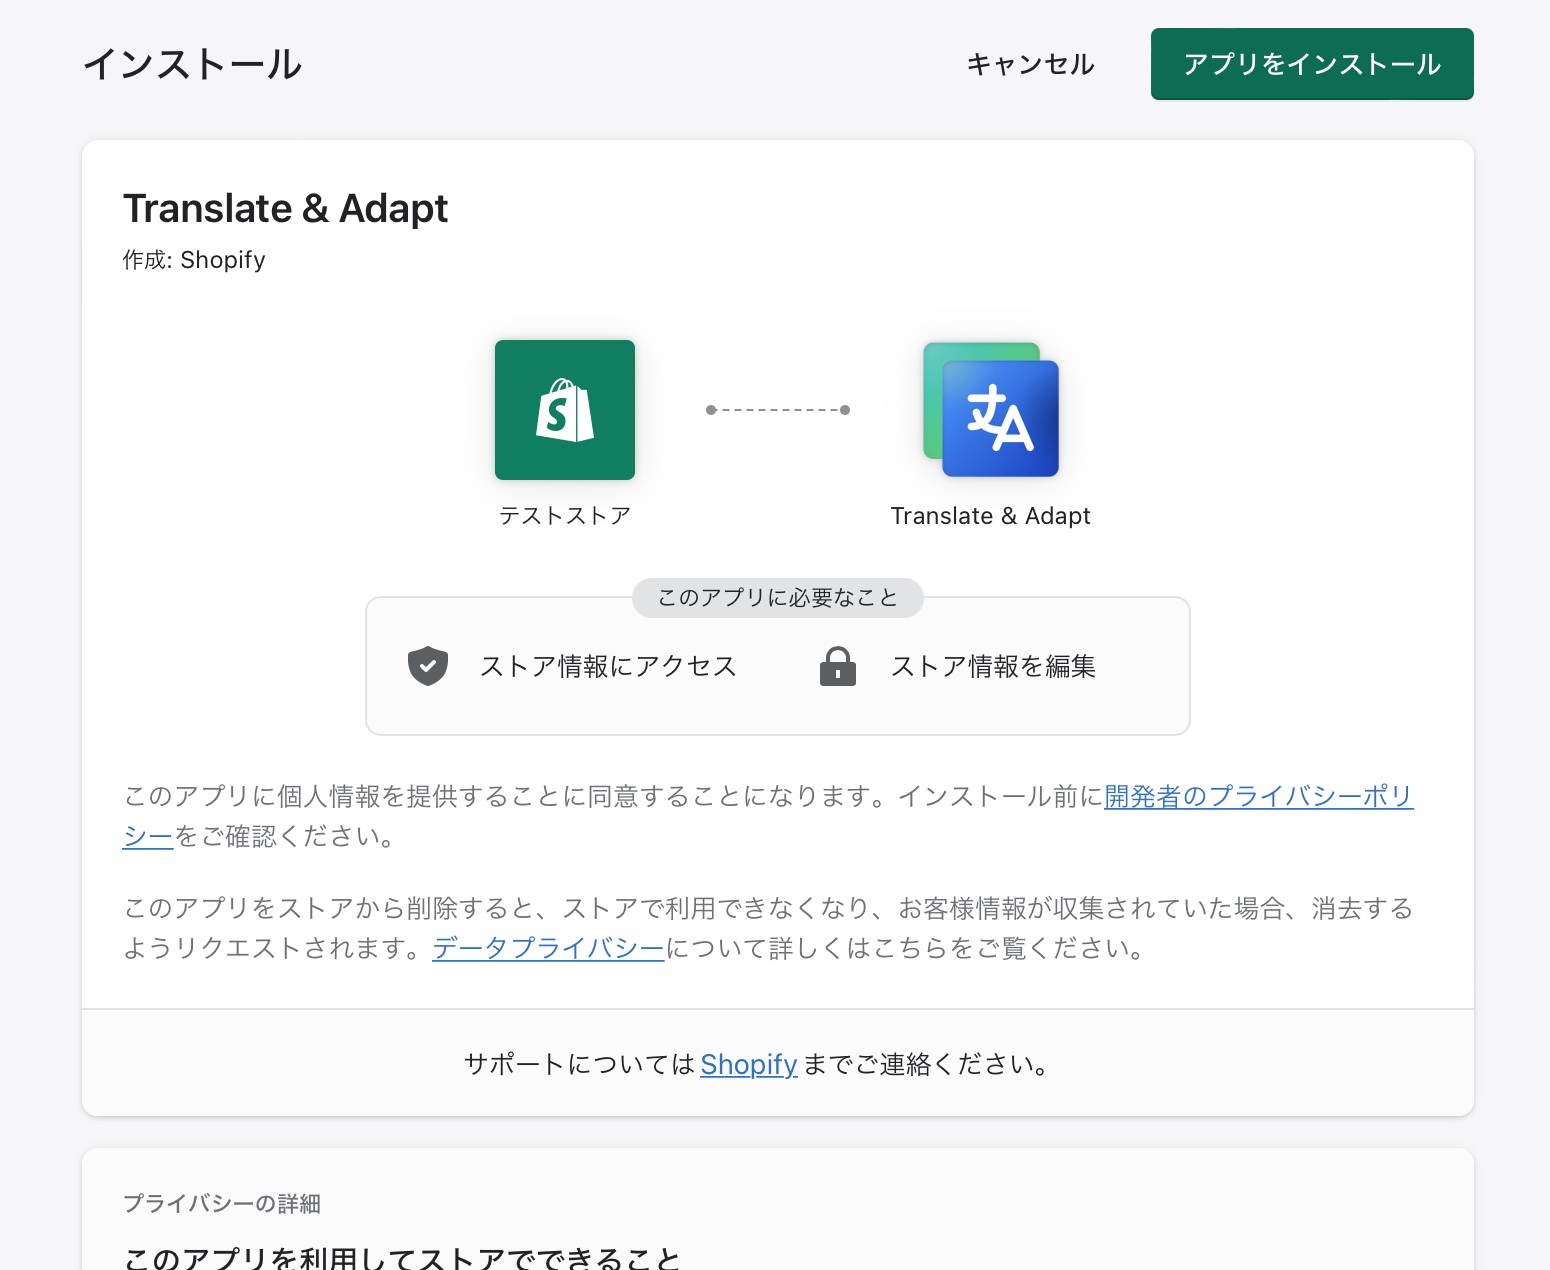
Task: Click the Shopify bag symbol in the store icon
Action: [x=564, y=410]
